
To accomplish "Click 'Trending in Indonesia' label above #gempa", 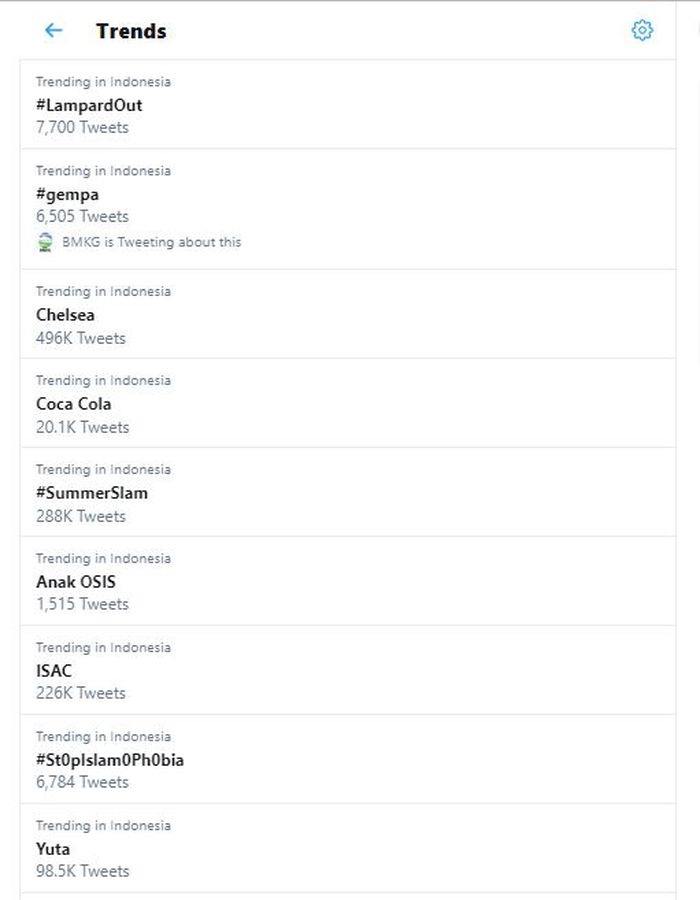I will coord(103,171).
